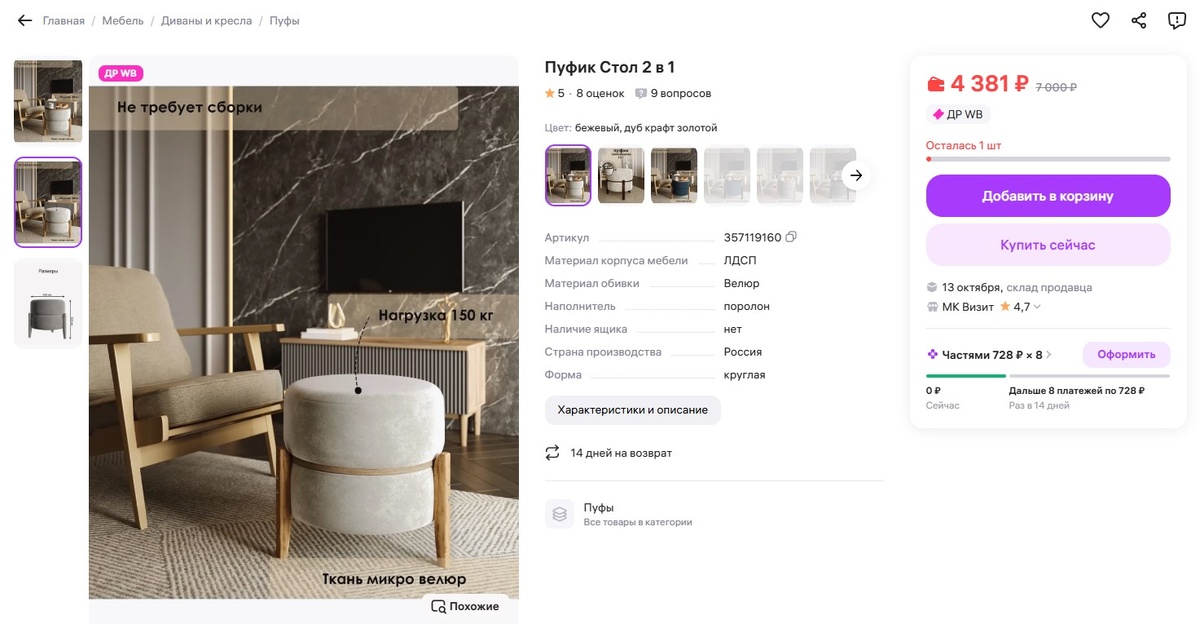Viewport: 1200px width, 624px height.
Task: Select the dimensions thumbnail image
Action: pos(48,304)
